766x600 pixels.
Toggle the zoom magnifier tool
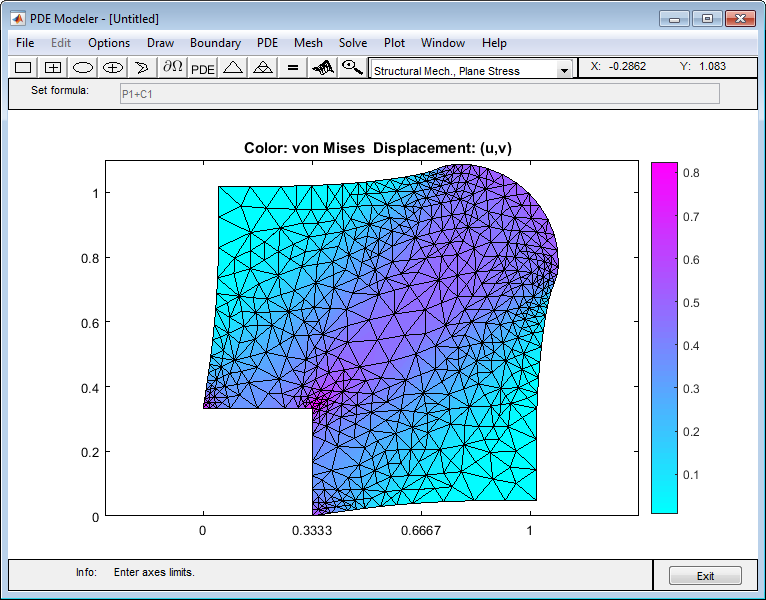click(351, 68)
